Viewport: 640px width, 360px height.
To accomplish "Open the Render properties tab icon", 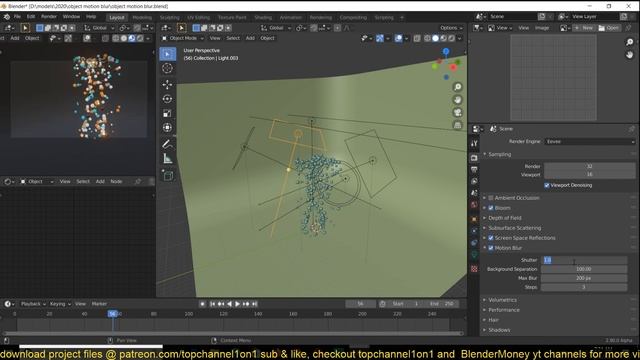I will [474, 158].
